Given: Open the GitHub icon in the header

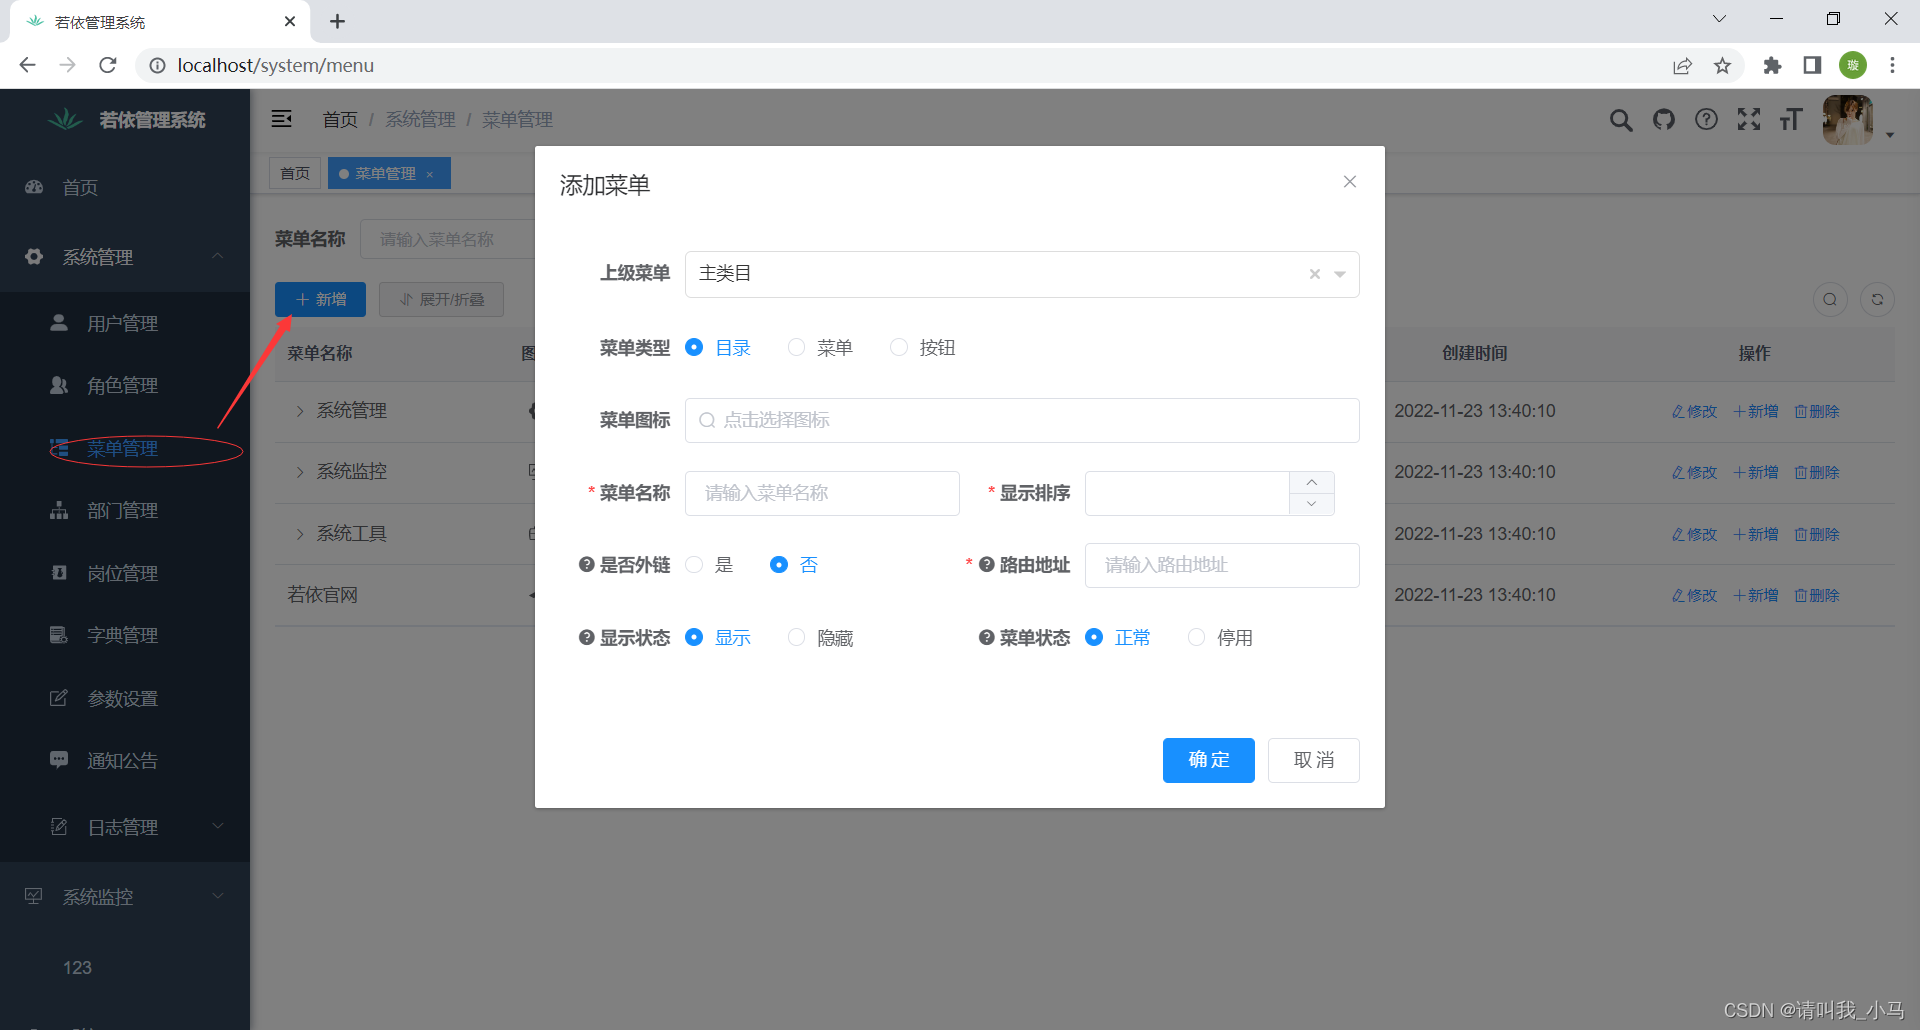Looking at the screenshot, I should (x=1663, y=119).
